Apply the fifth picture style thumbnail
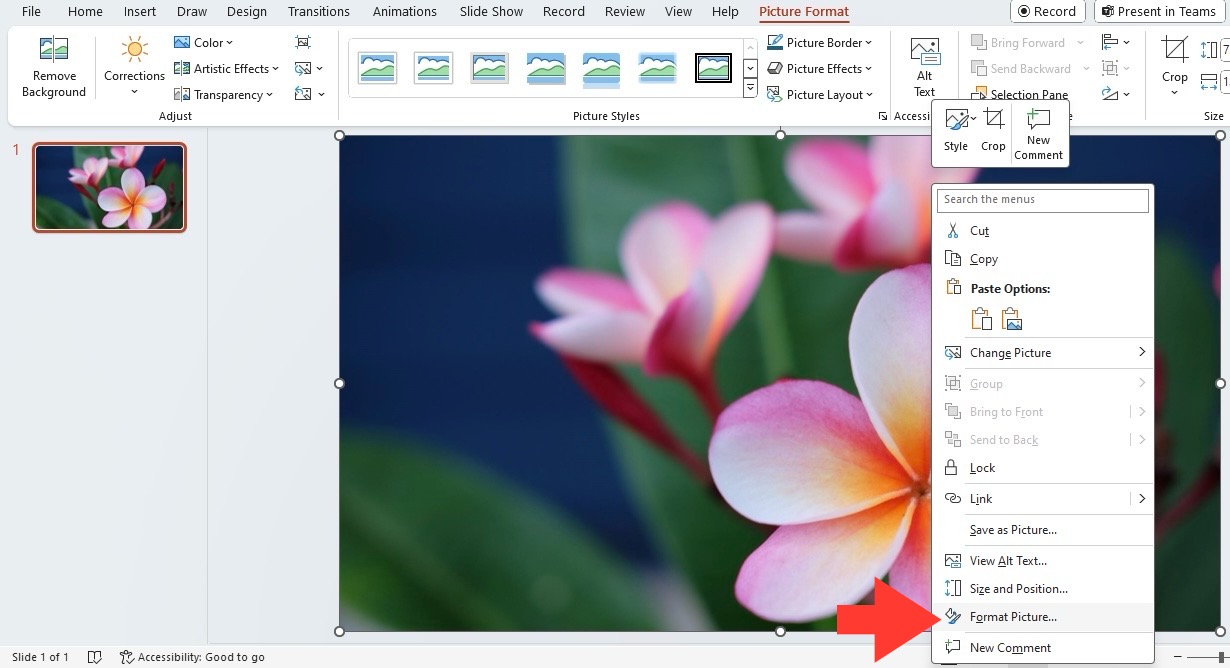 point(602,68)
